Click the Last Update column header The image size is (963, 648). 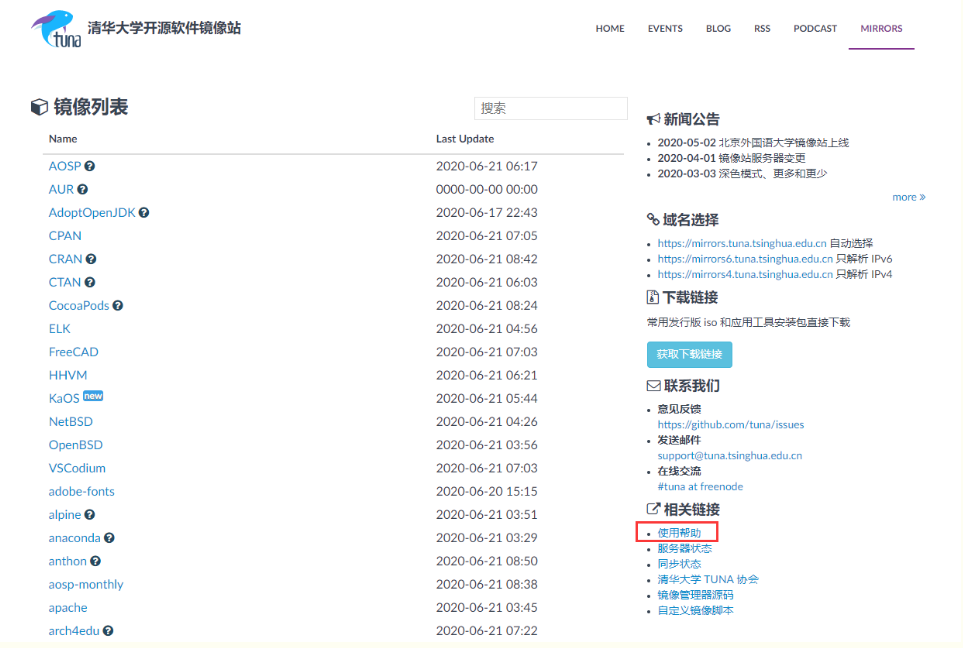pos(465,139)
